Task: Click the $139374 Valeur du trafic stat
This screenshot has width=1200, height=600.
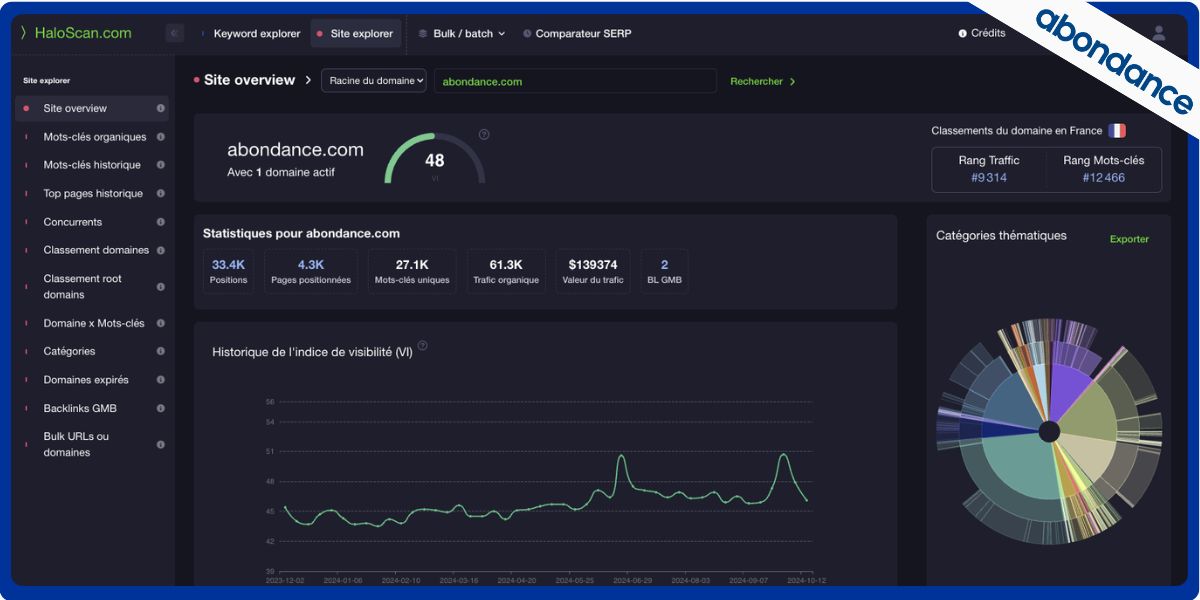Action: coord(593,271)
